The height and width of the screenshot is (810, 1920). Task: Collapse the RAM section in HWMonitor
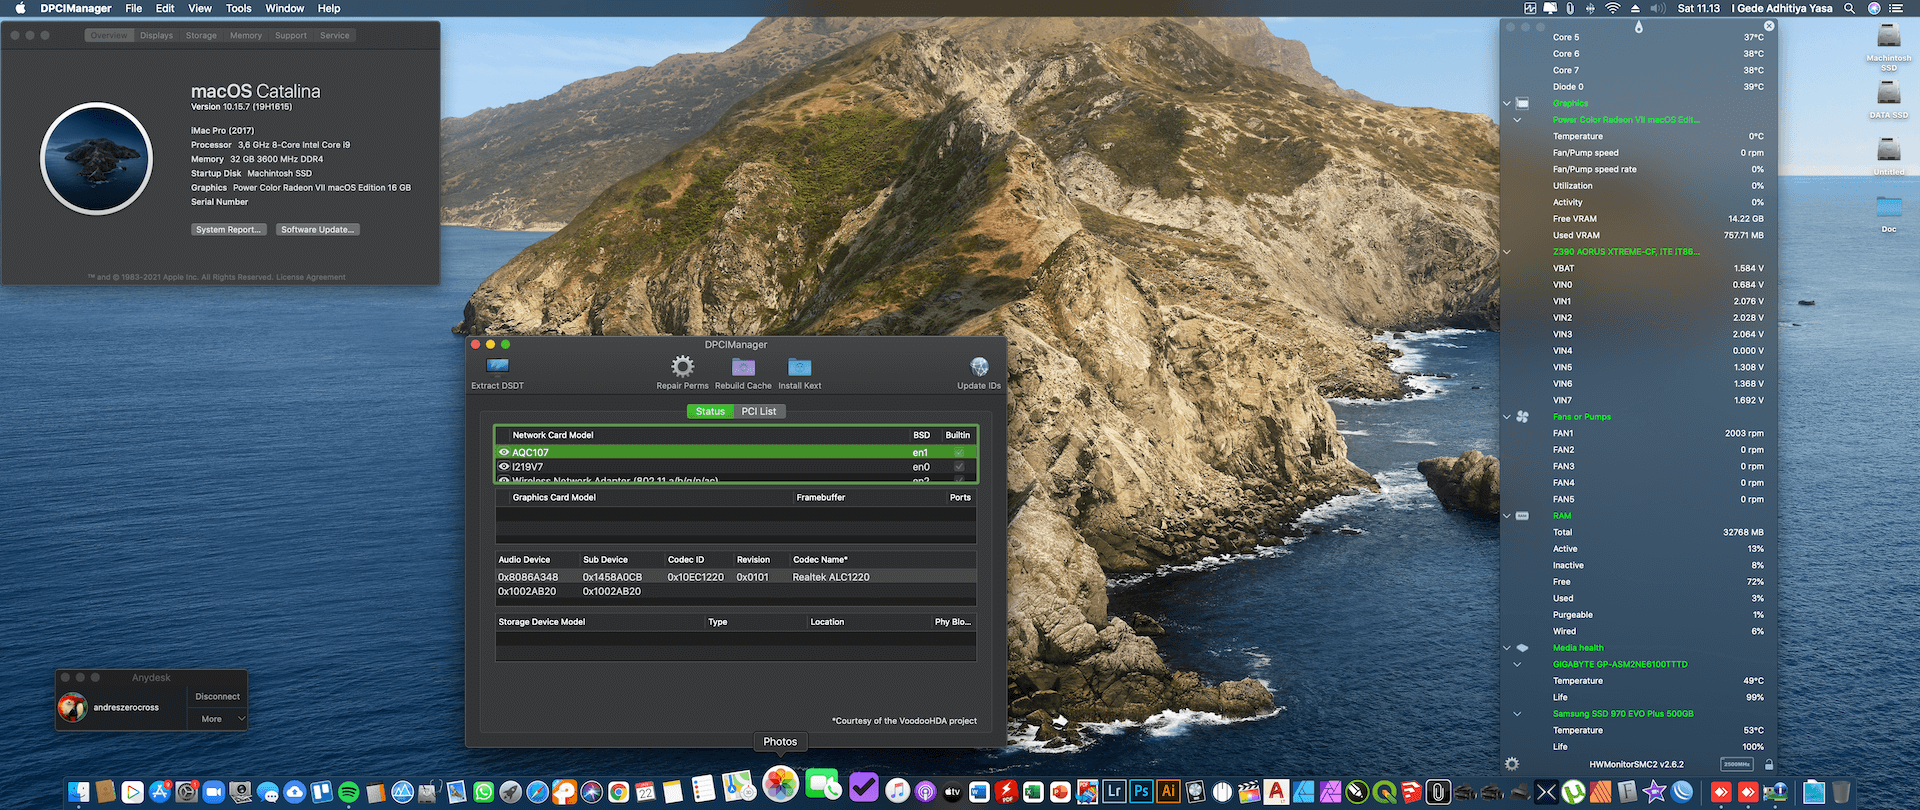point(1507,516)
